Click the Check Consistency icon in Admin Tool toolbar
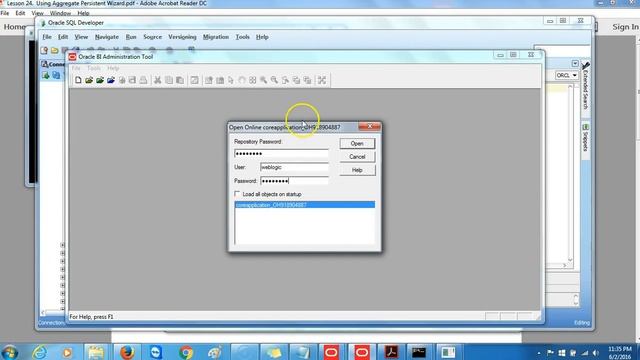640x360 pixels. tap(194, 80)
